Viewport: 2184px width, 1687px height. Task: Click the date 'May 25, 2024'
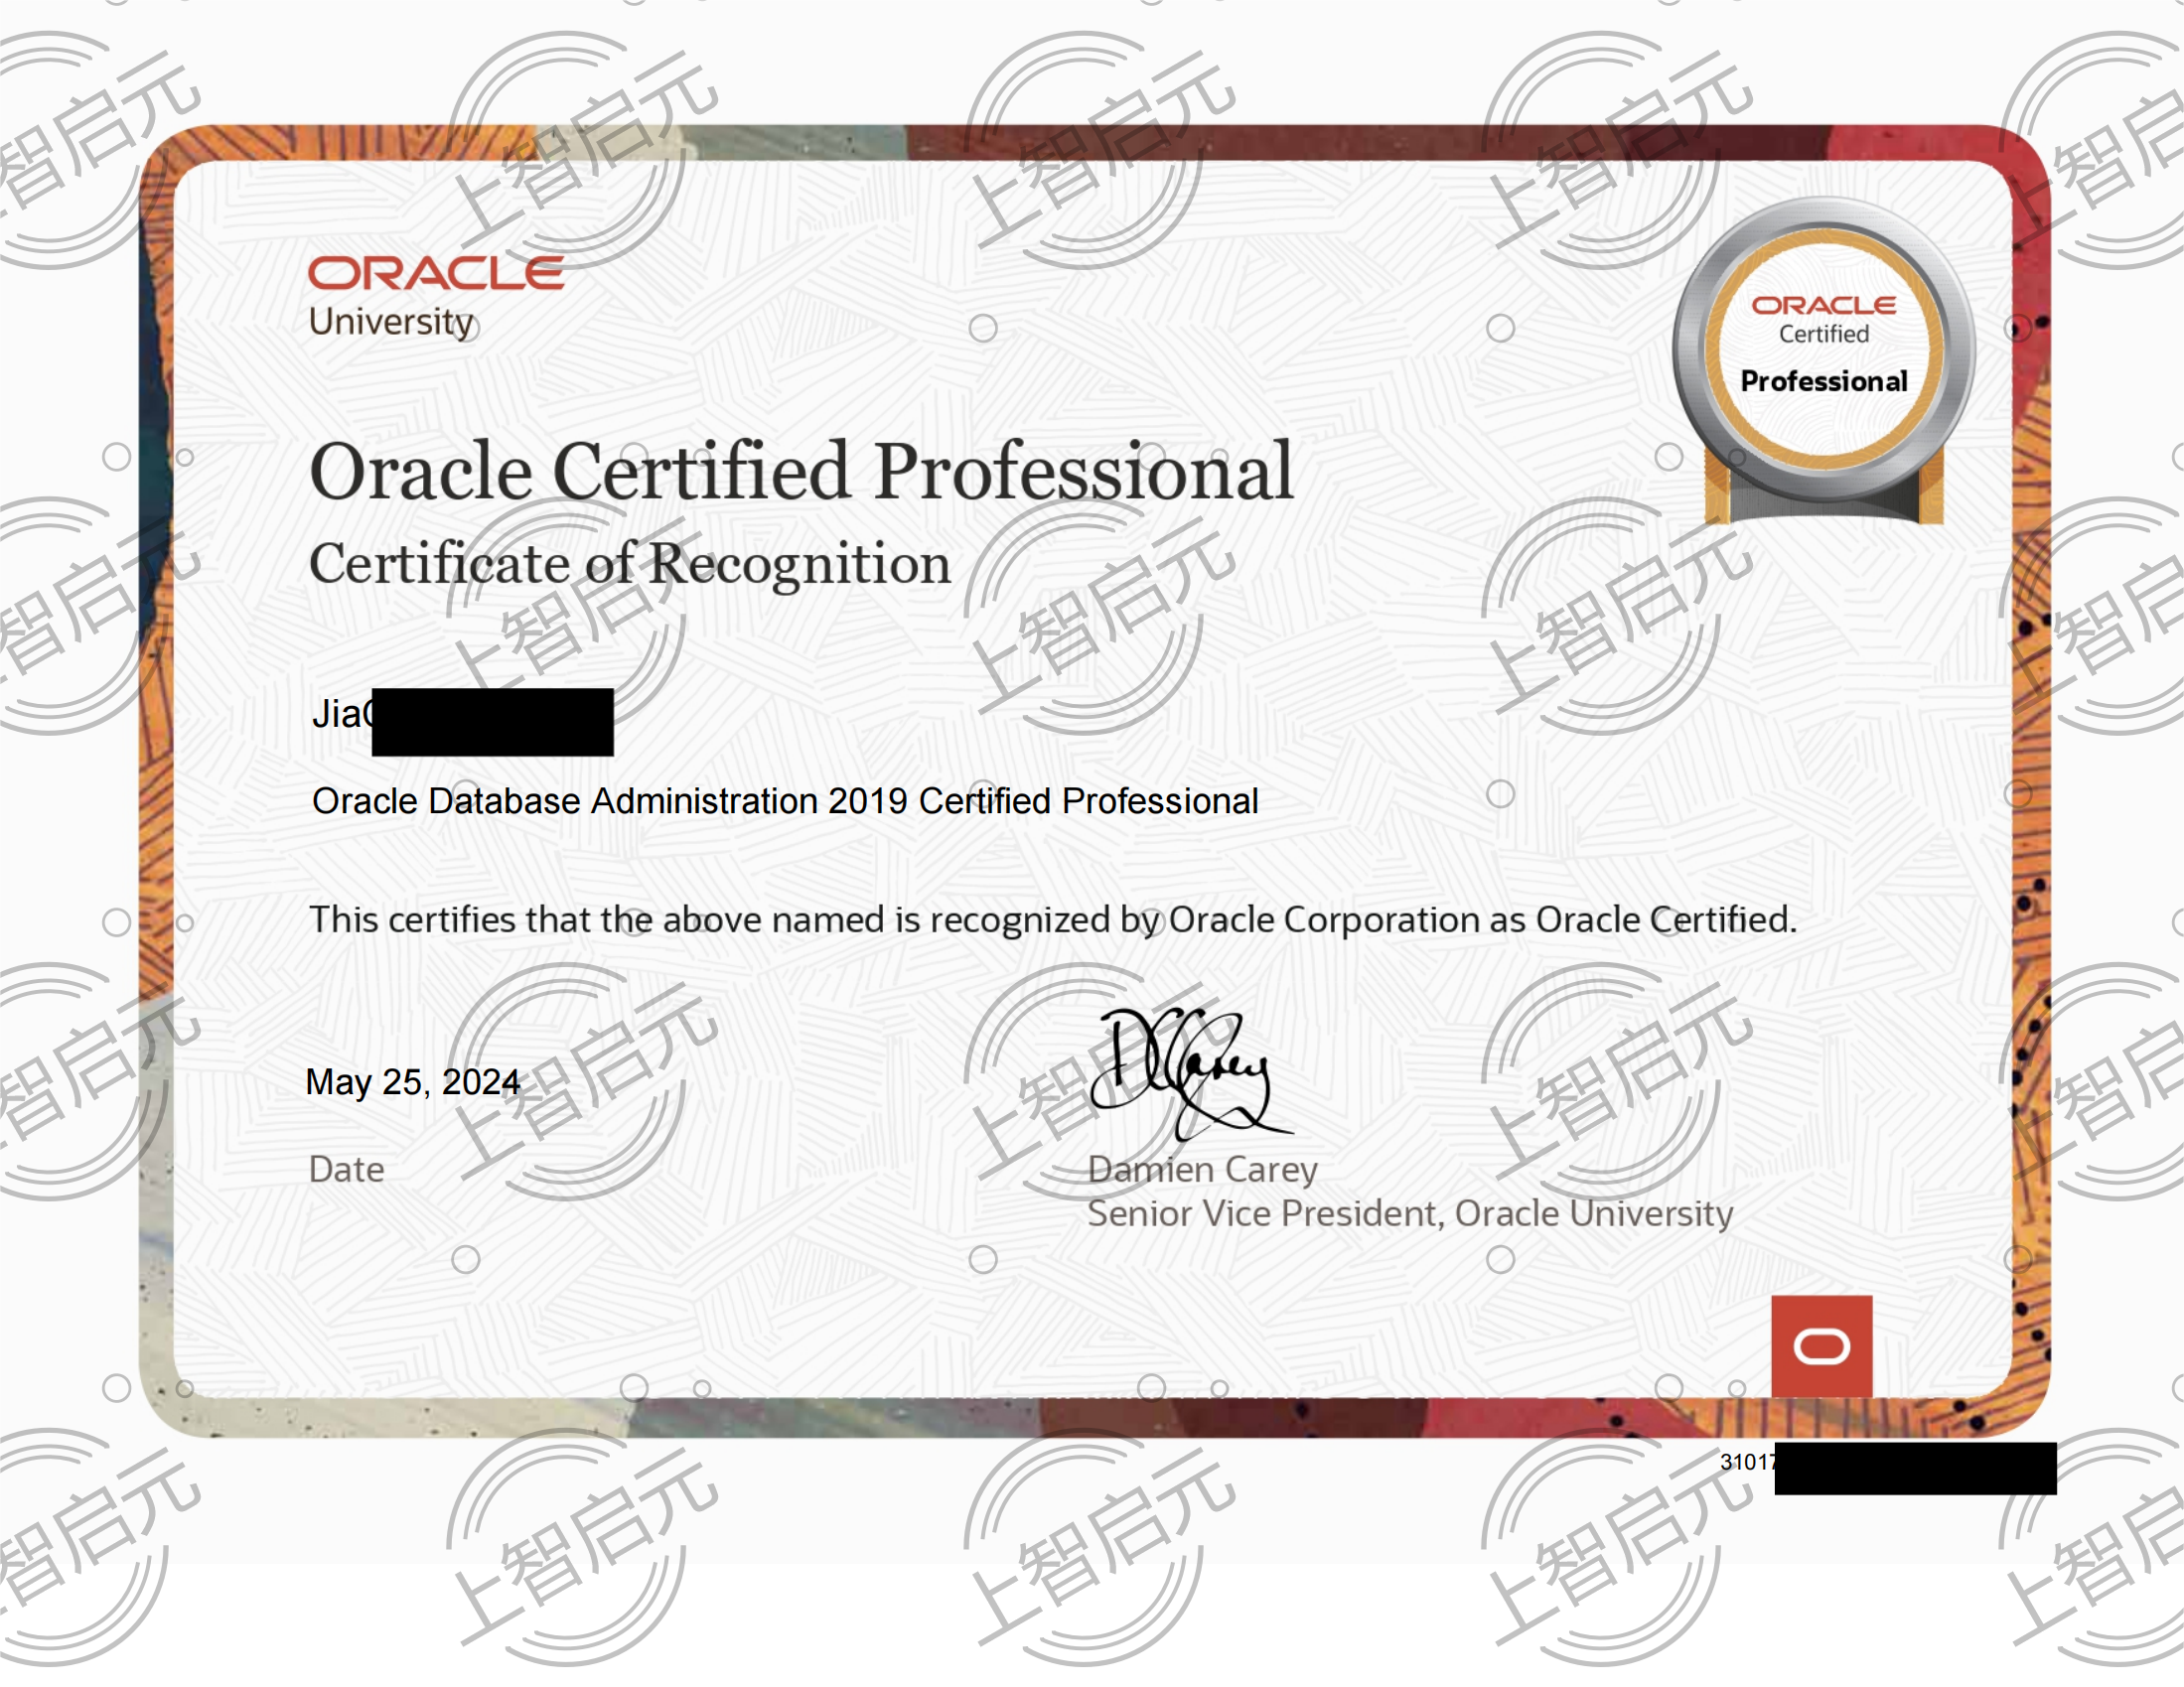(413, 1082)
